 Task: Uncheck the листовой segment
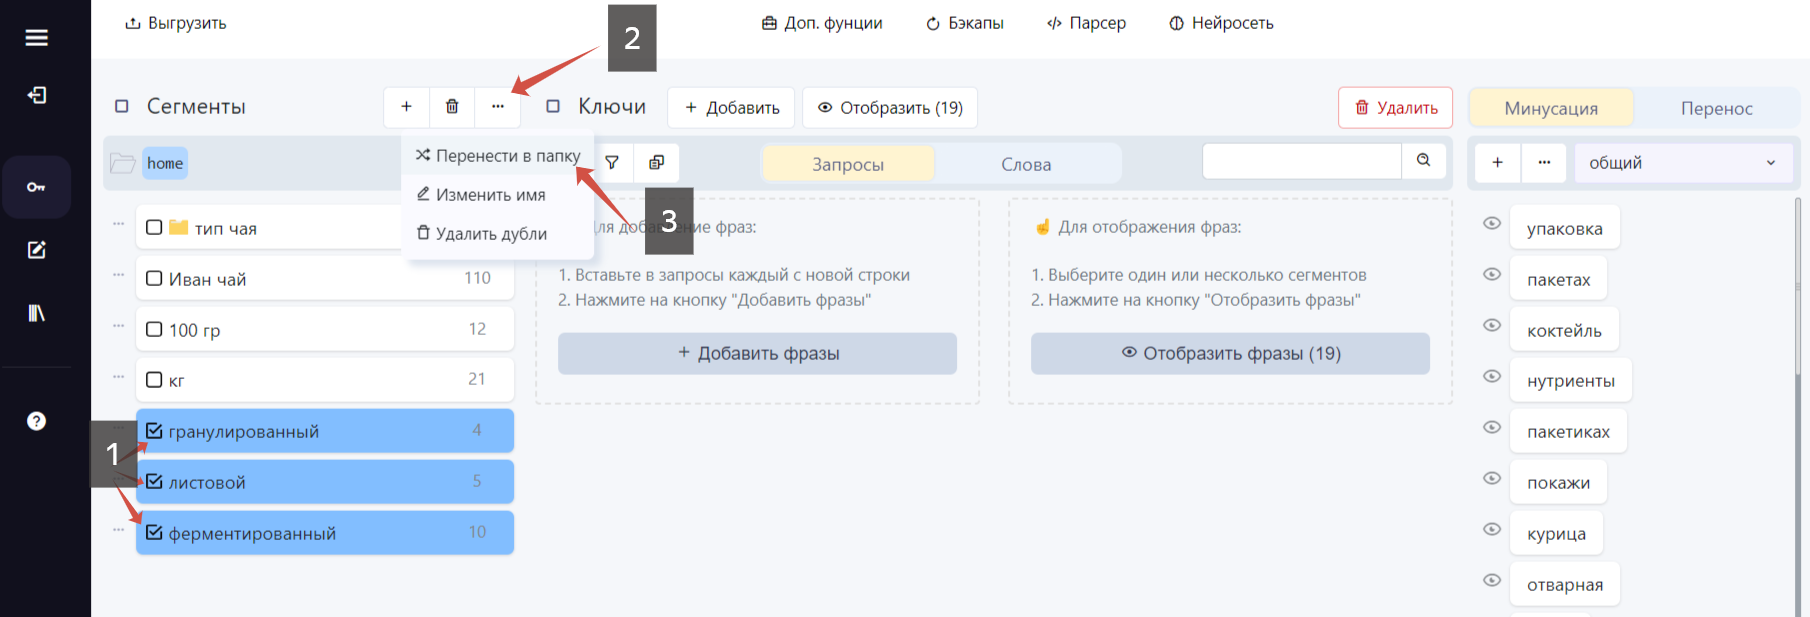(154, 482)
